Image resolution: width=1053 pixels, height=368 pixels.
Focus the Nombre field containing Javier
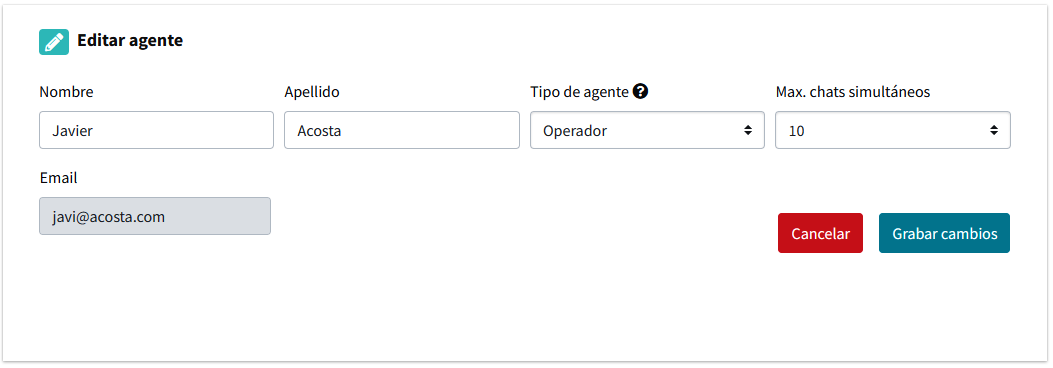(x=156, y=130)
